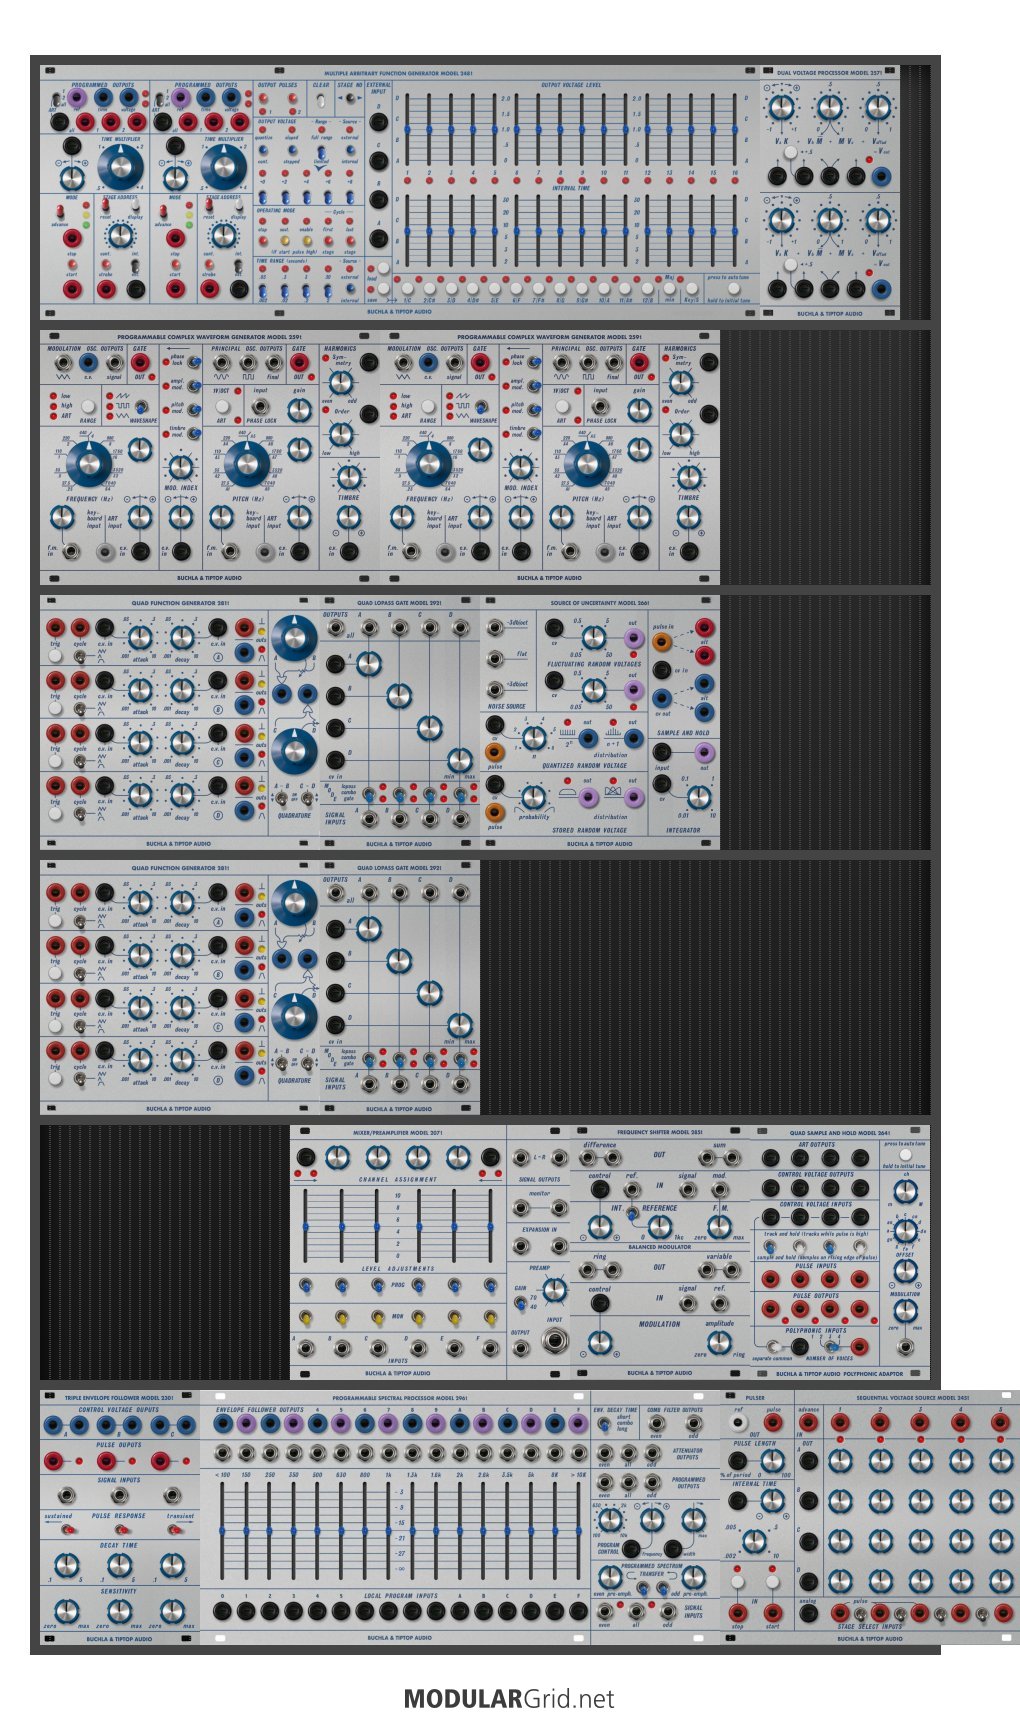Click the <100 band slider on Spectral Processor
This screenshot has width=1020, height=1720.
222,1531
